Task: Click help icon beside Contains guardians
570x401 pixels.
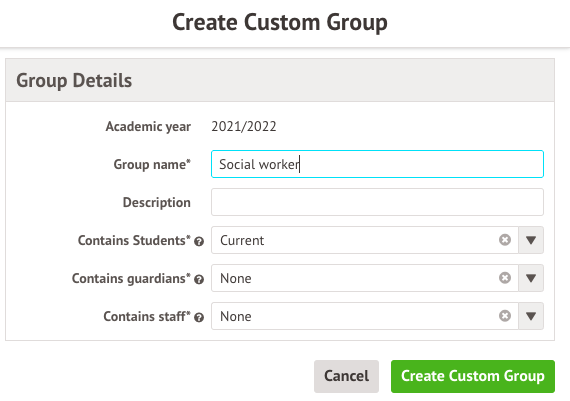Action: [199, 280]
